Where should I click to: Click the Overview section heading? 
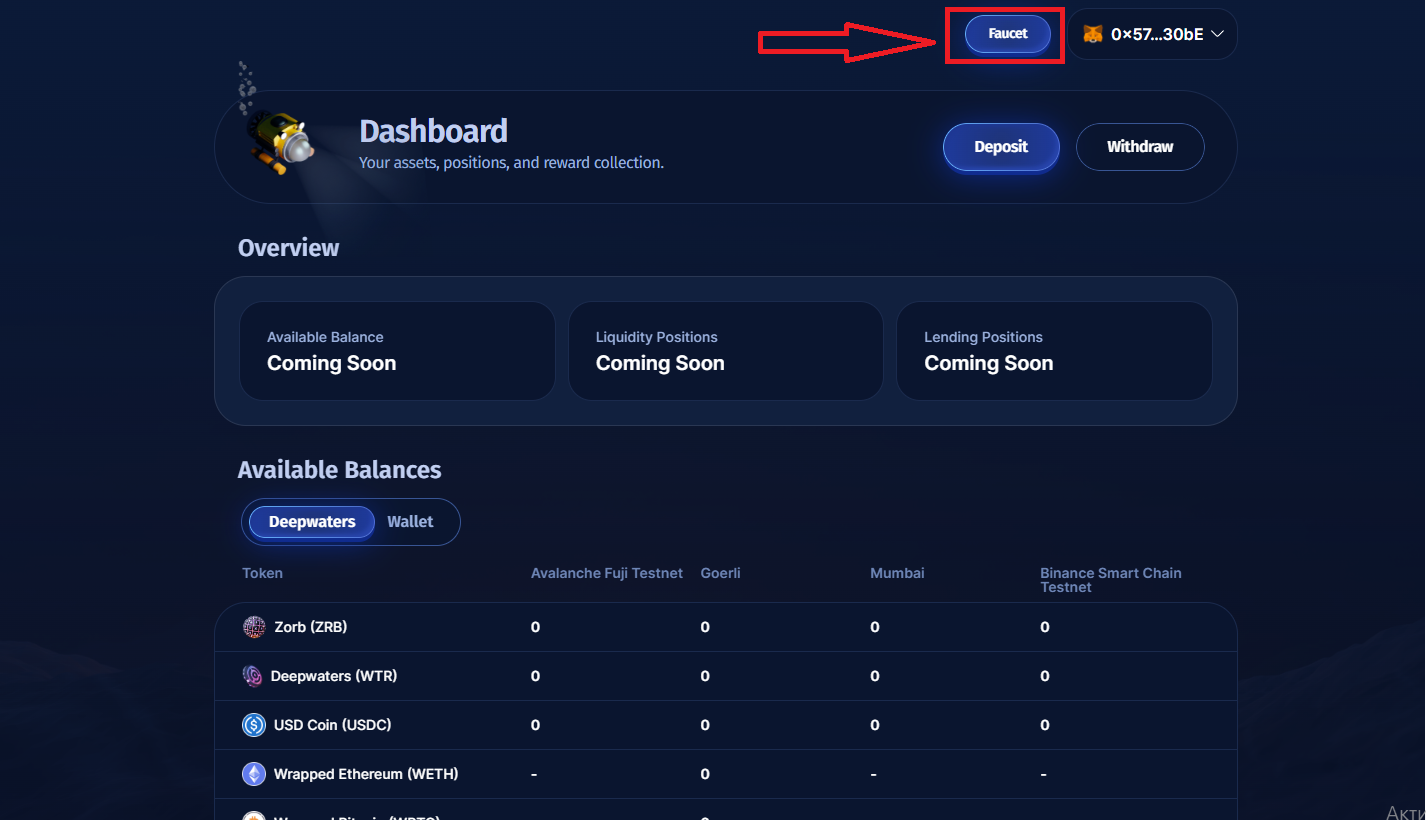point(288,248)
